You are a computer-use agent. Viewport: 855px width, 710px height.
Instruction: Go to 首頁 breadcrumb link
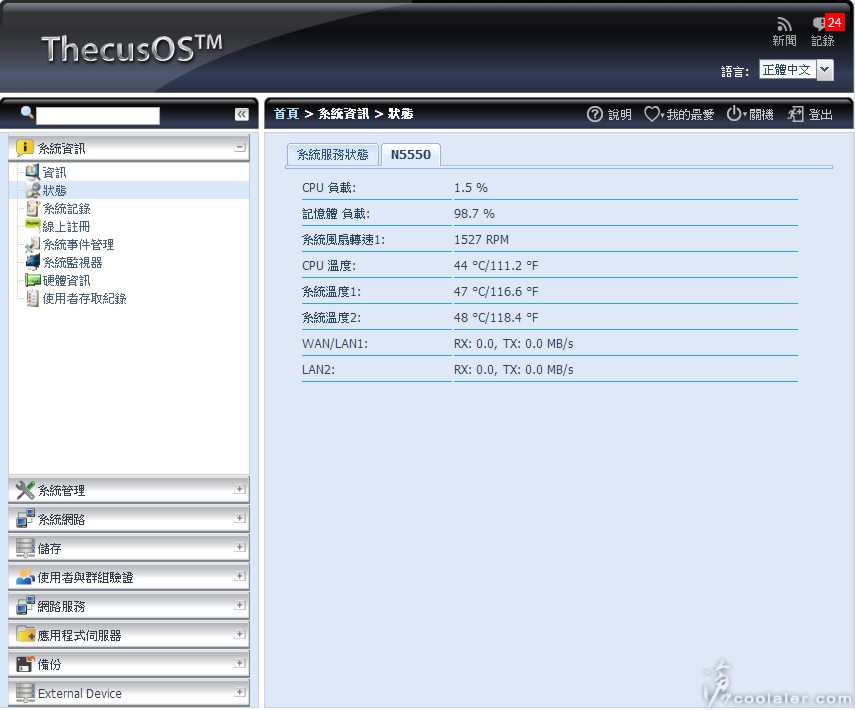click(x=286, y=114)
